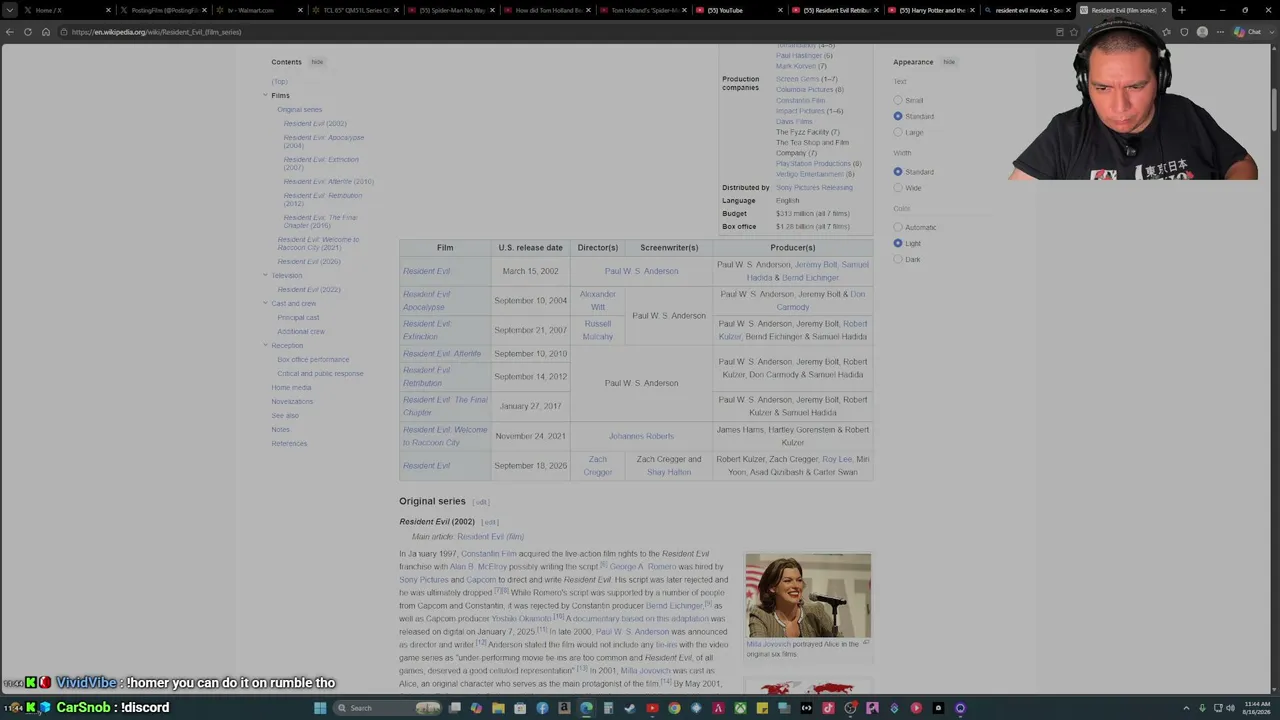The height and width of the screenshot is (720, 1280).
Task: Click the browser back arrow
Action: click(x=10, y=32)
